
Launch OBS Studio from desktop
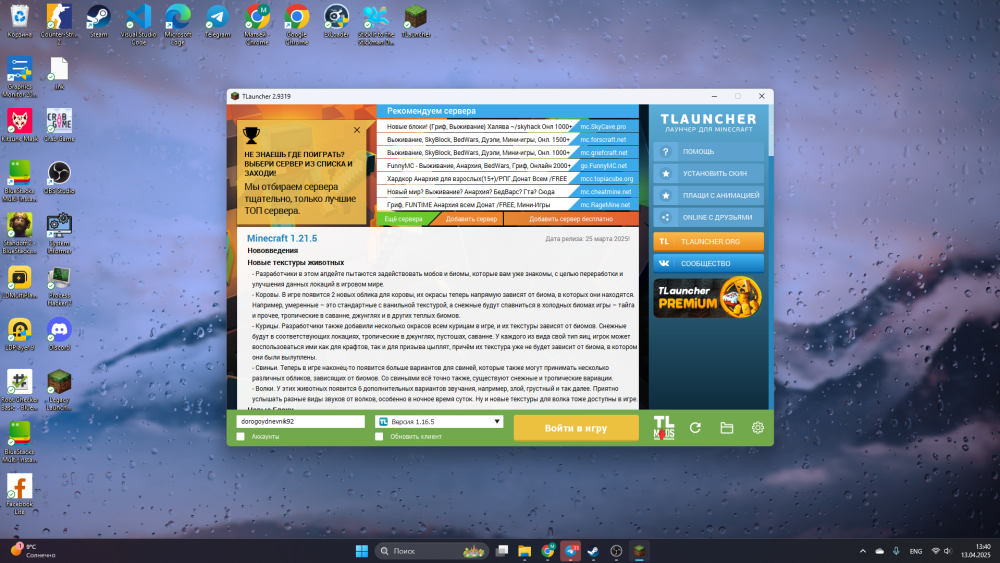(x=59, y=177)
